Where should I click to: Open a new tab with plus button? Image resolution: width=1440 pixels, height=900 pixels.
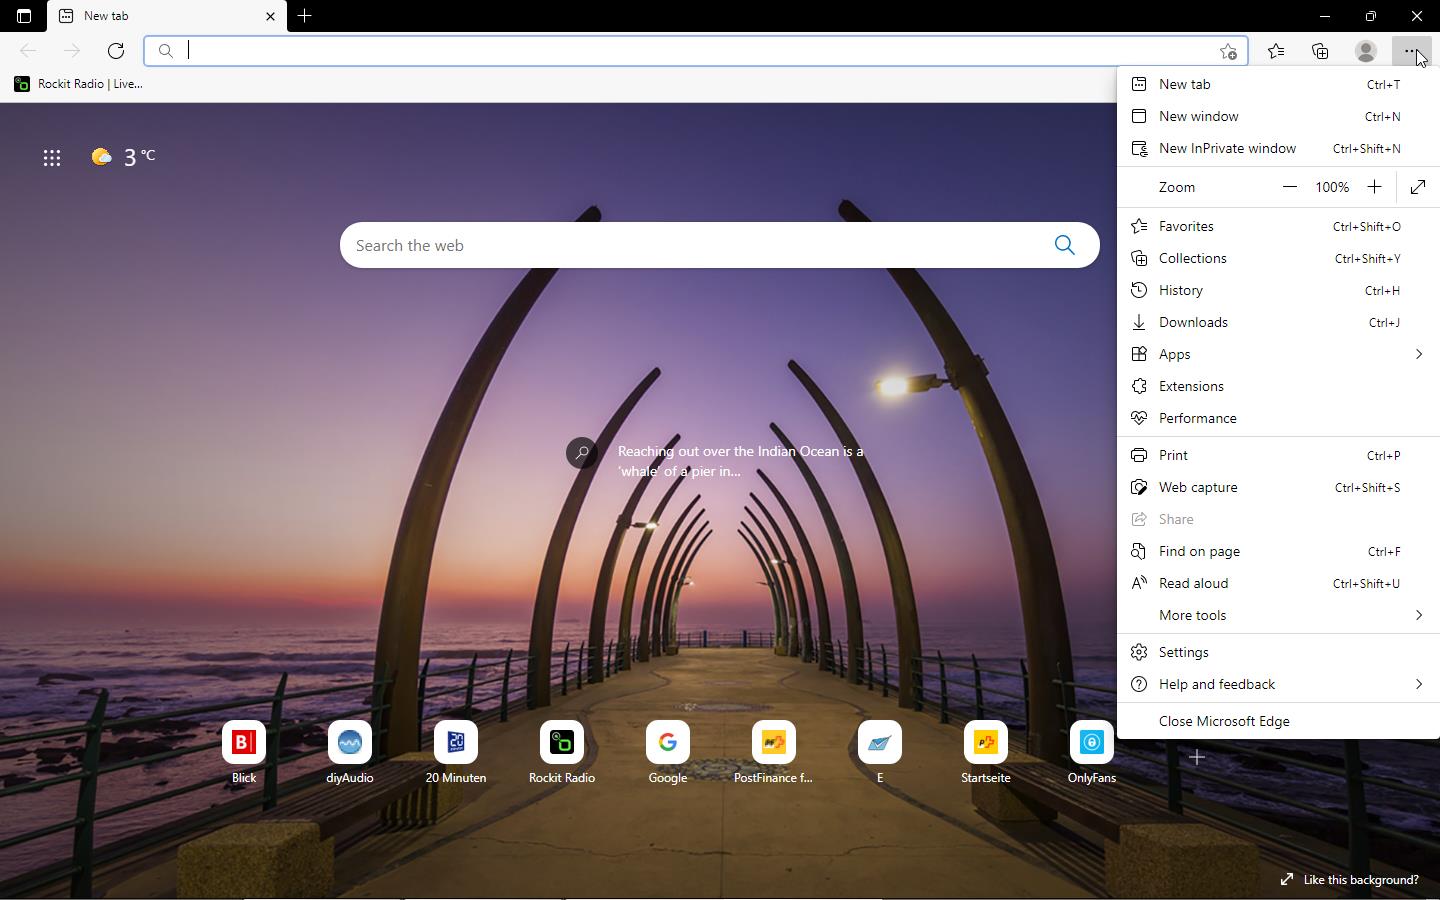305,16
